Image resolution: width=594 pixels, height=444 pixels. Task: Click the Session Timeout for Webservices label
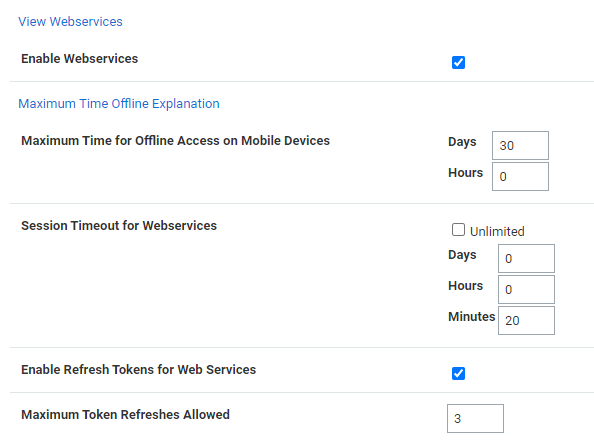coord(119,225)
